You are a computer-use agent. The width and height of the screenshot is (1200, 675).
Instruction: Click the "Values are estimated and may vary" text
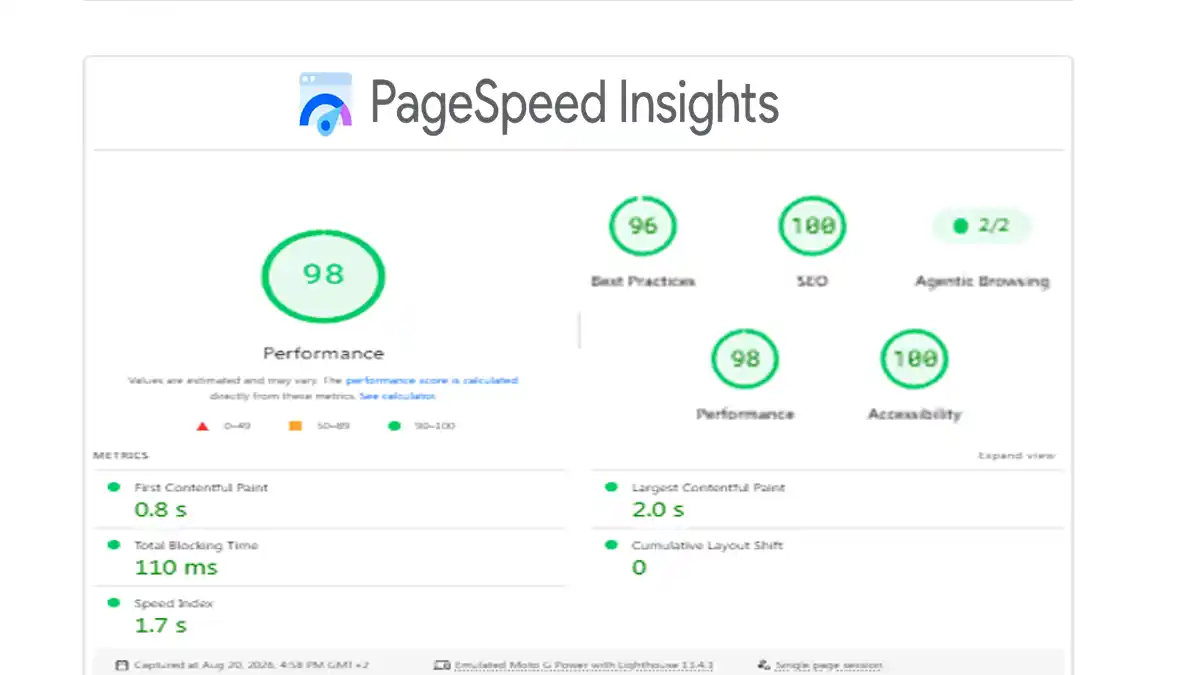(x=224, y=381)
